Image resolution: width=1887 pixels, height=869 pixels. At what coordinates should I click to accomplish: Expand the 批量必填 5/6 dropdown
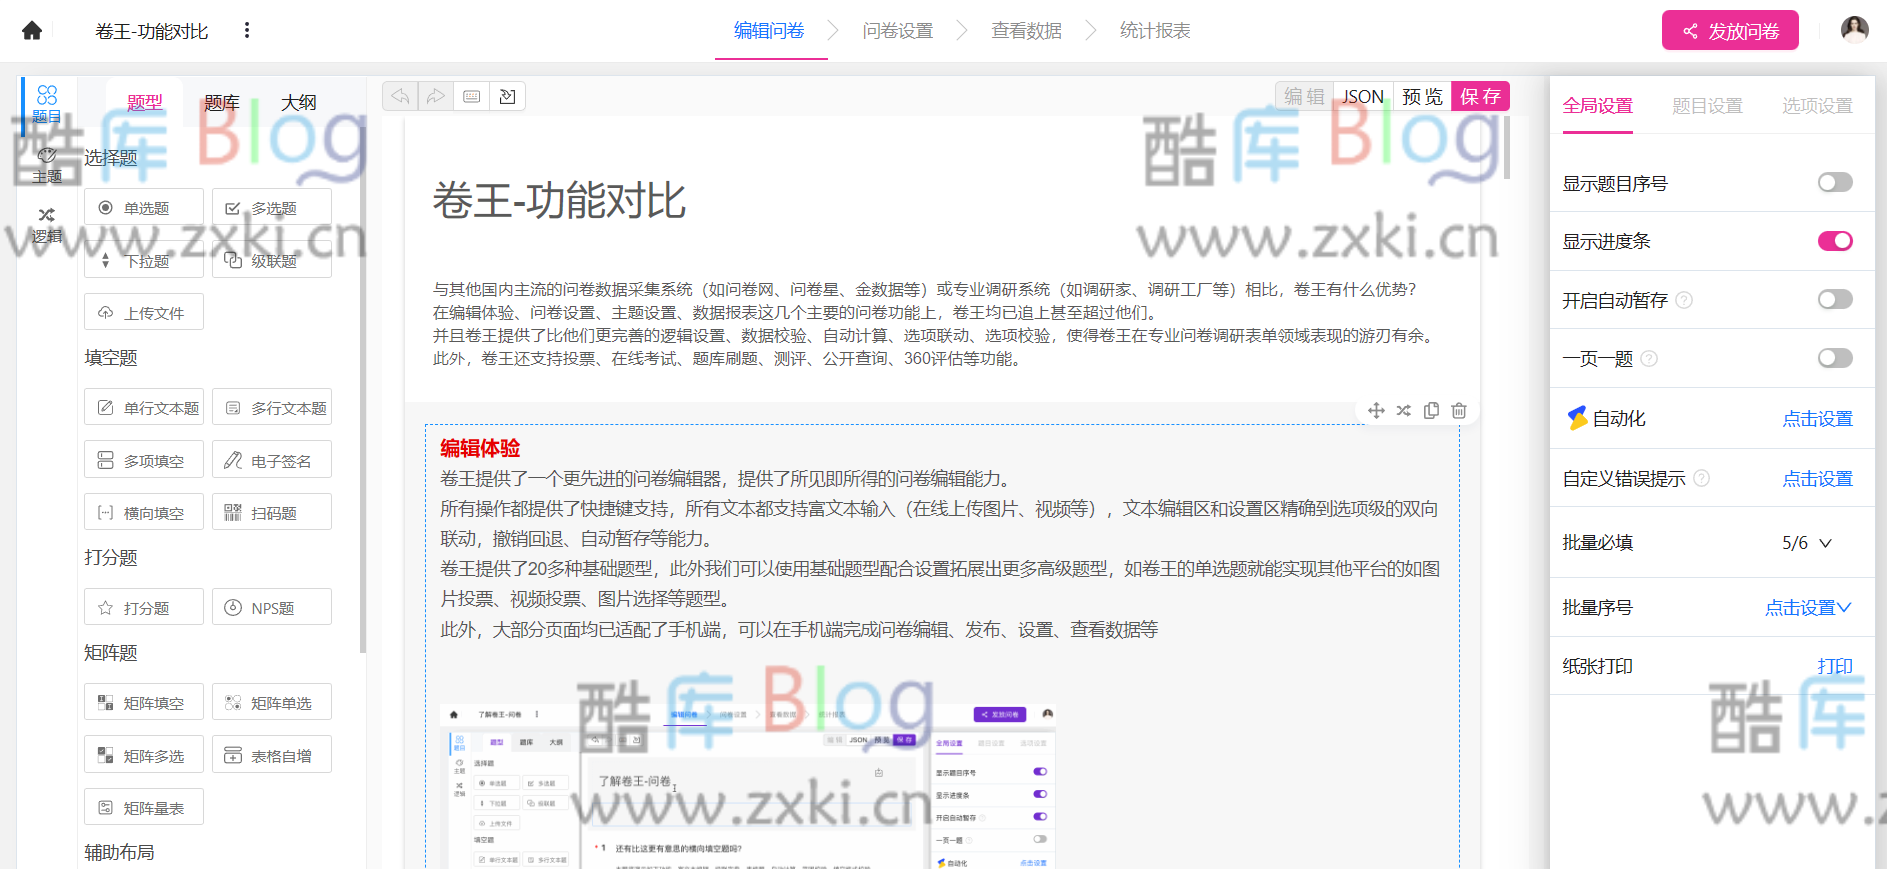[x=1807, y=543]
